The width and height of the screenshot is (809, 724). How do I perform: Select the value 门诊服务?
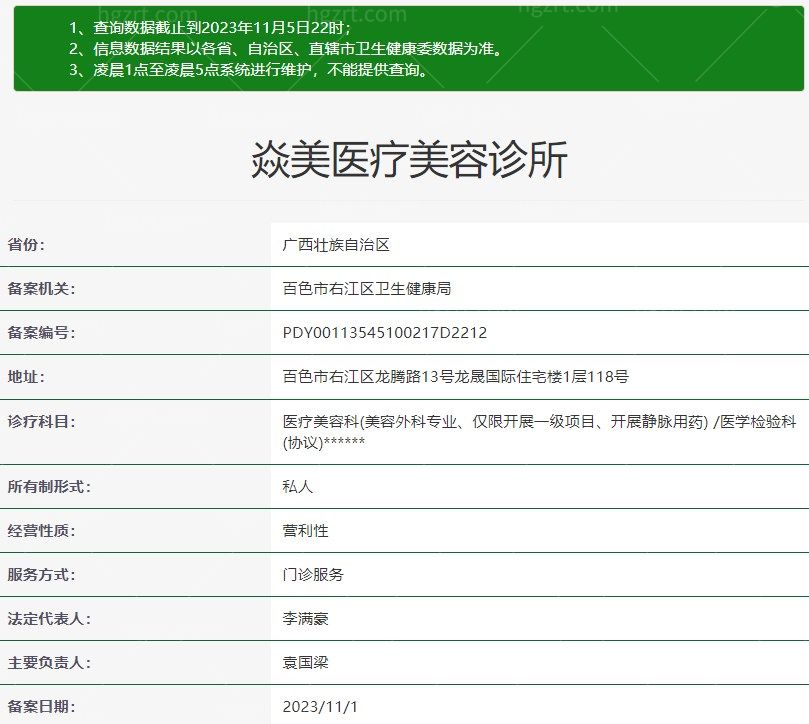pos(313,574)
